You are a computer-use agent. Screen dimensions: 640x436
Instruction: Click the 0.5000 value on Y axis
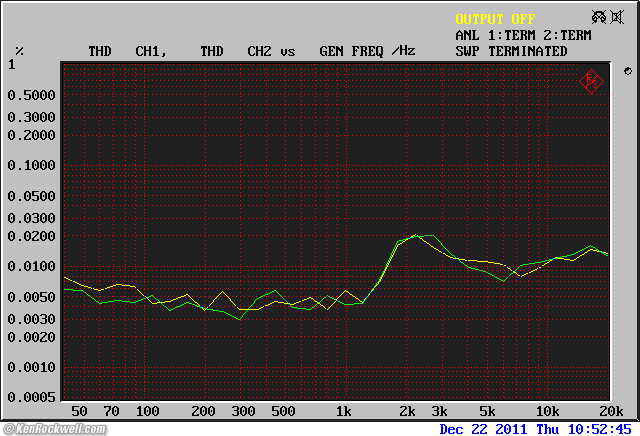click(x=31, y=96)
